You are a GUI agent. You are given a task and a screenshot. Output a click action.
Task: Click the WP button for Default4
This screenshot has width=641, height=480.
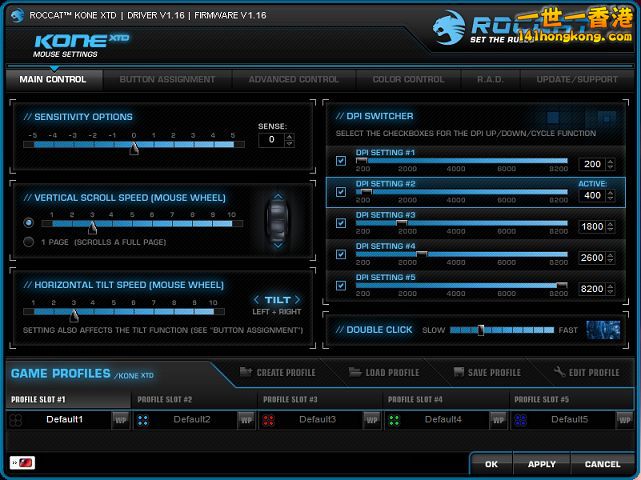pyautogui.click(x=498, y=420)
